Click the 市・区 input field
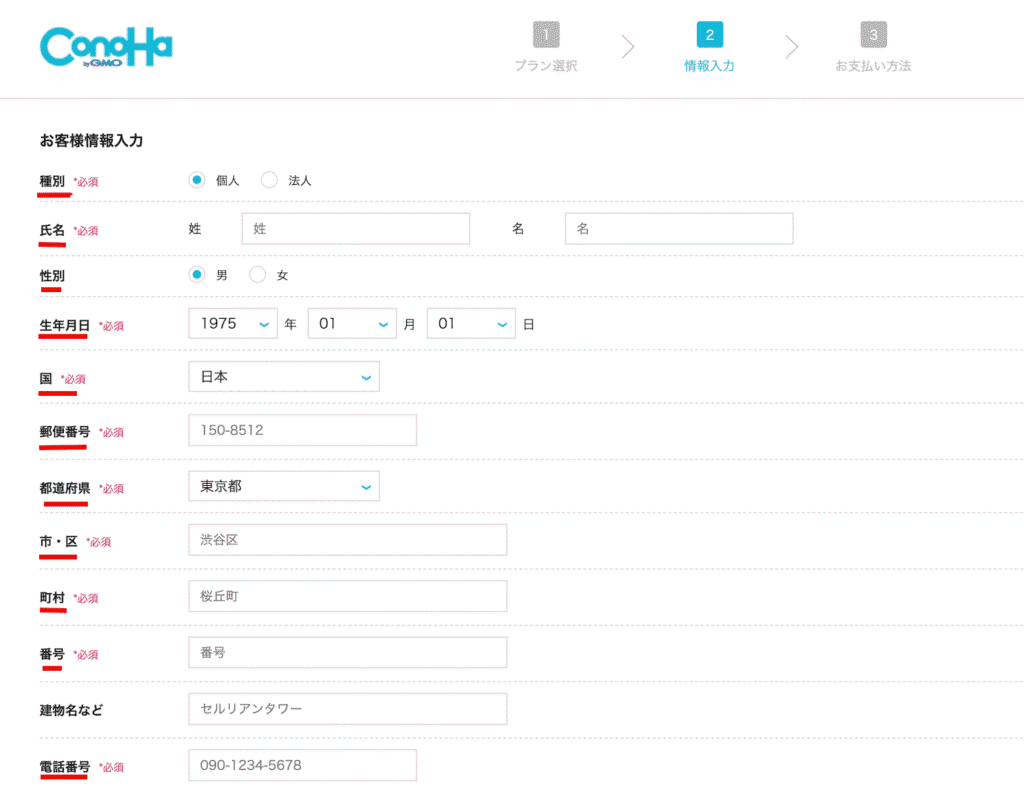Viewport: 1024px width, 811px height. tap(347, 540)
